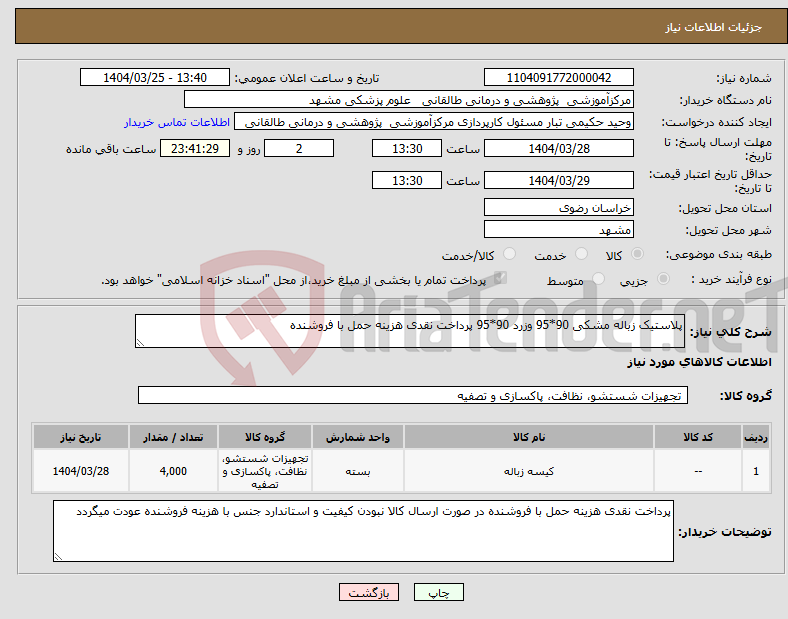Click the row number 1 cell
This screenshot has height=619, width=788.
point(756,471)
